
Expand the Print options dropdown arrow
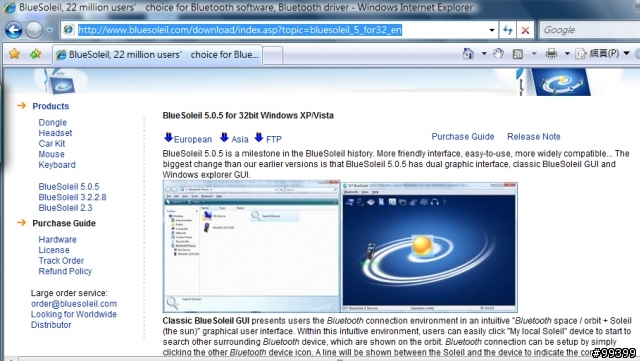pyautogui.click(x=567, y=53)
